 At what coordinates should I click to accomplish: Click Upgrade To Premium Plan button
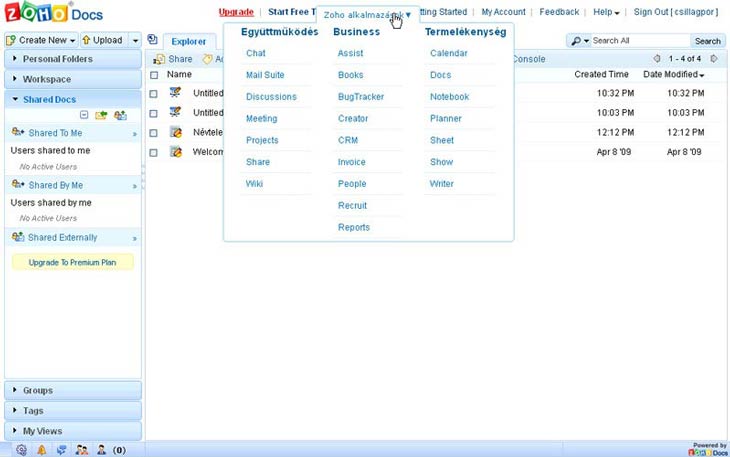coord(72,262)
